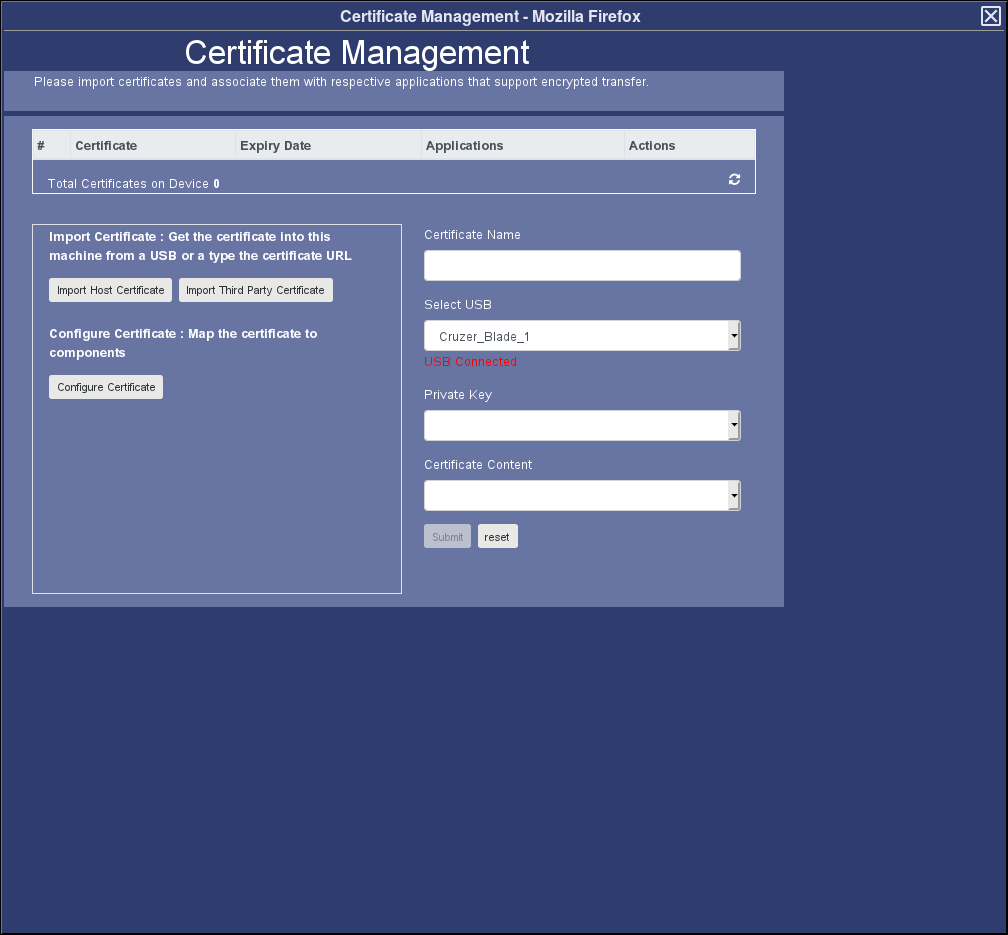The width and height of the screenshot is (1008, 935).
Task: Click the arrow on Certificate Content combo box
Action: tap(734, 496)
